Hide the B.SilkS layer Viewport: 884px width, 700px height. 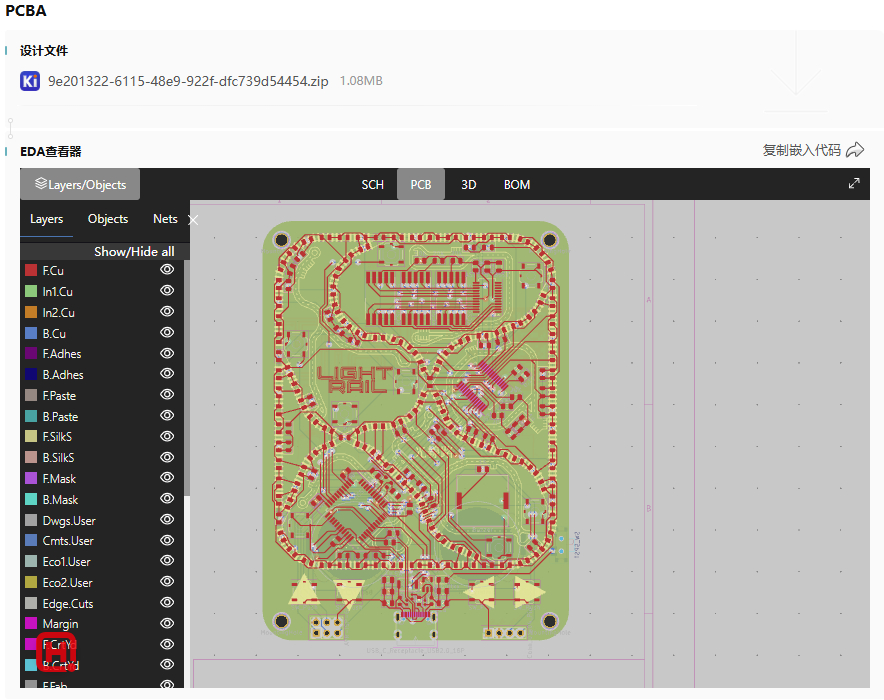(x=167, y=457)
